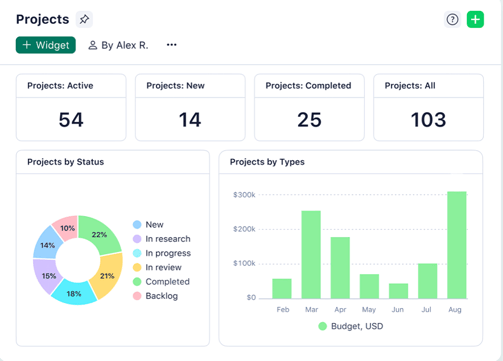The image size is (503, 361).
Task: Open the help question mark icon
Action: pos(452,19)
